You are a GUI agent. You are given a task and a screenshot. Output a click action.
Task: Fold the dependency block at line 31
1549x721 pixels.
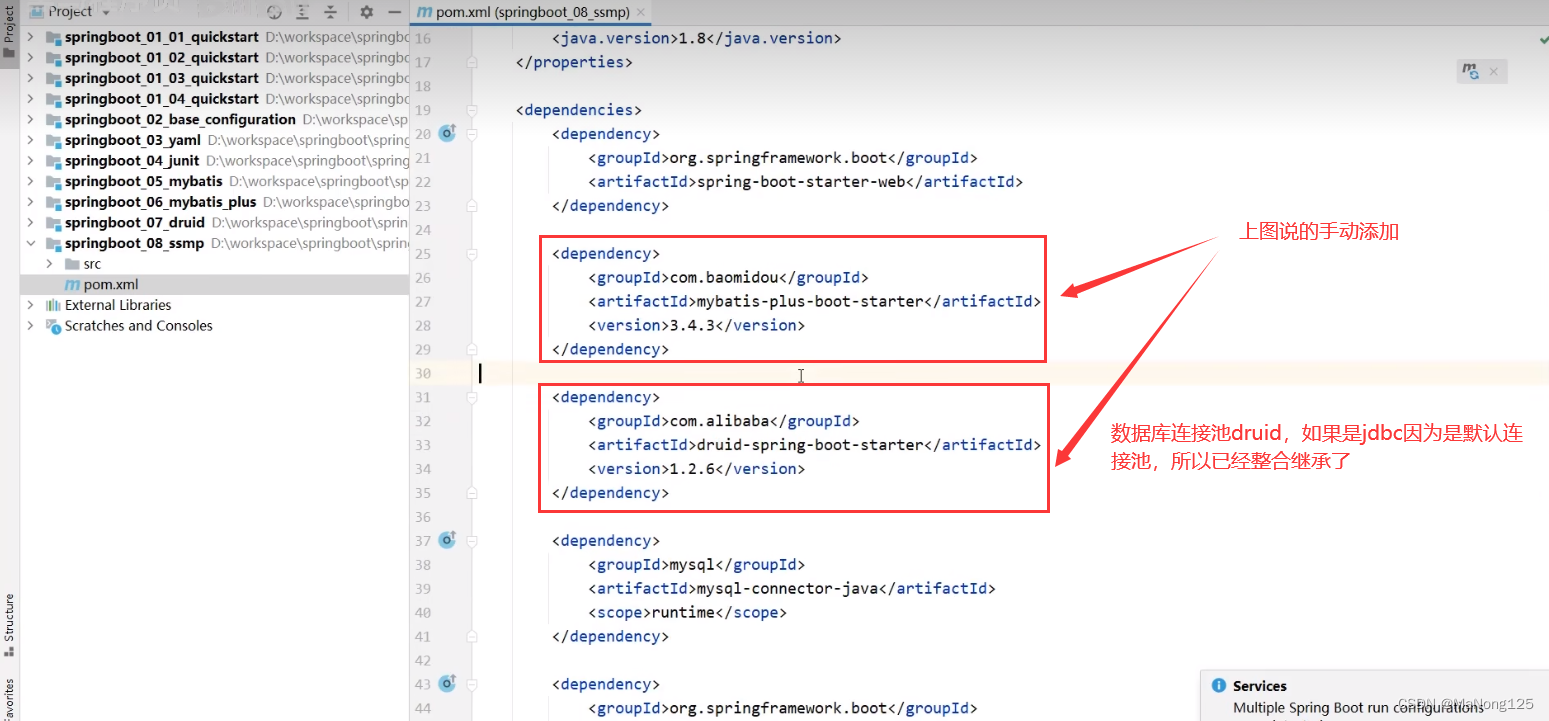tap(472, 397)
